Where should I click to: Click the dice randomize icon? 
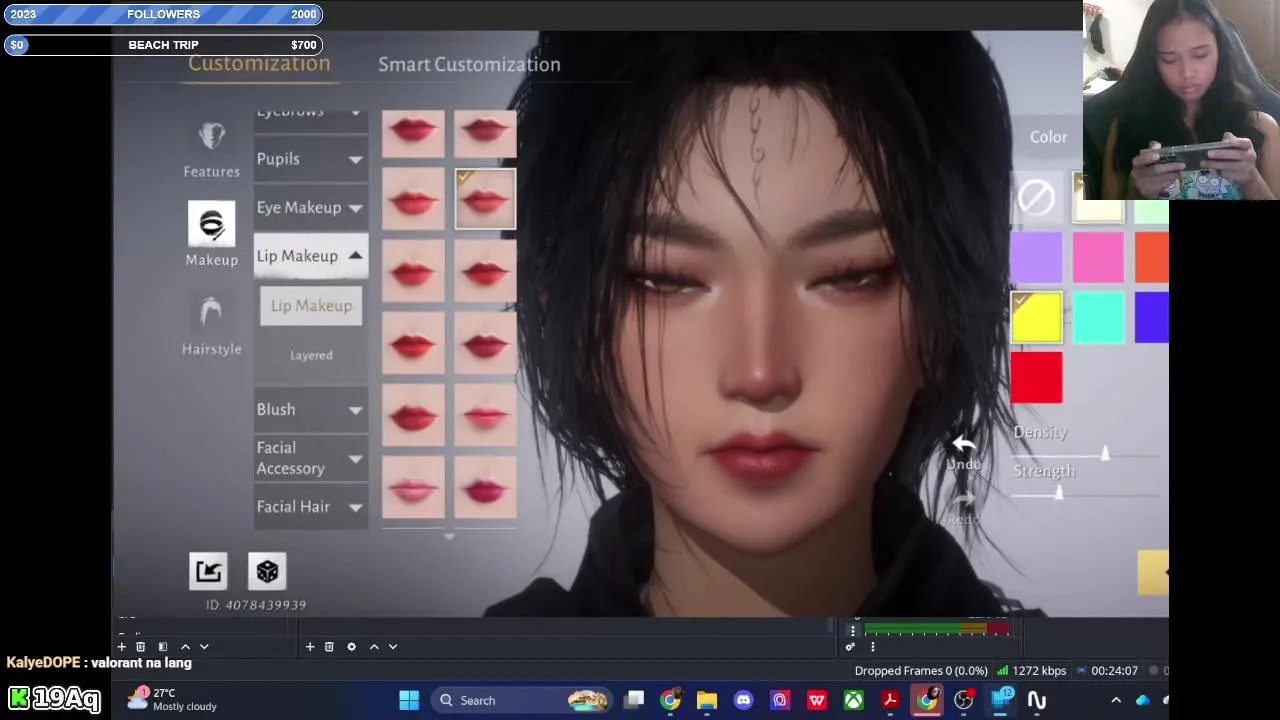tap(267, 571)
